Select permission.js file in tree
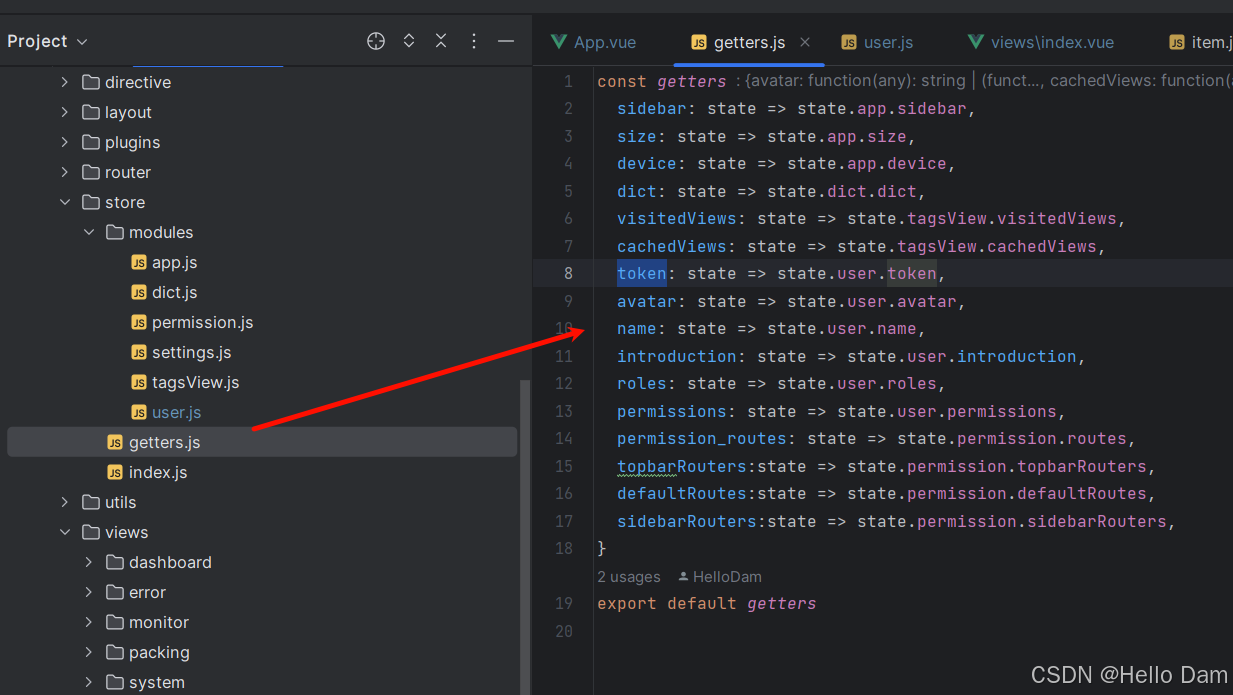 pos(202,322)
